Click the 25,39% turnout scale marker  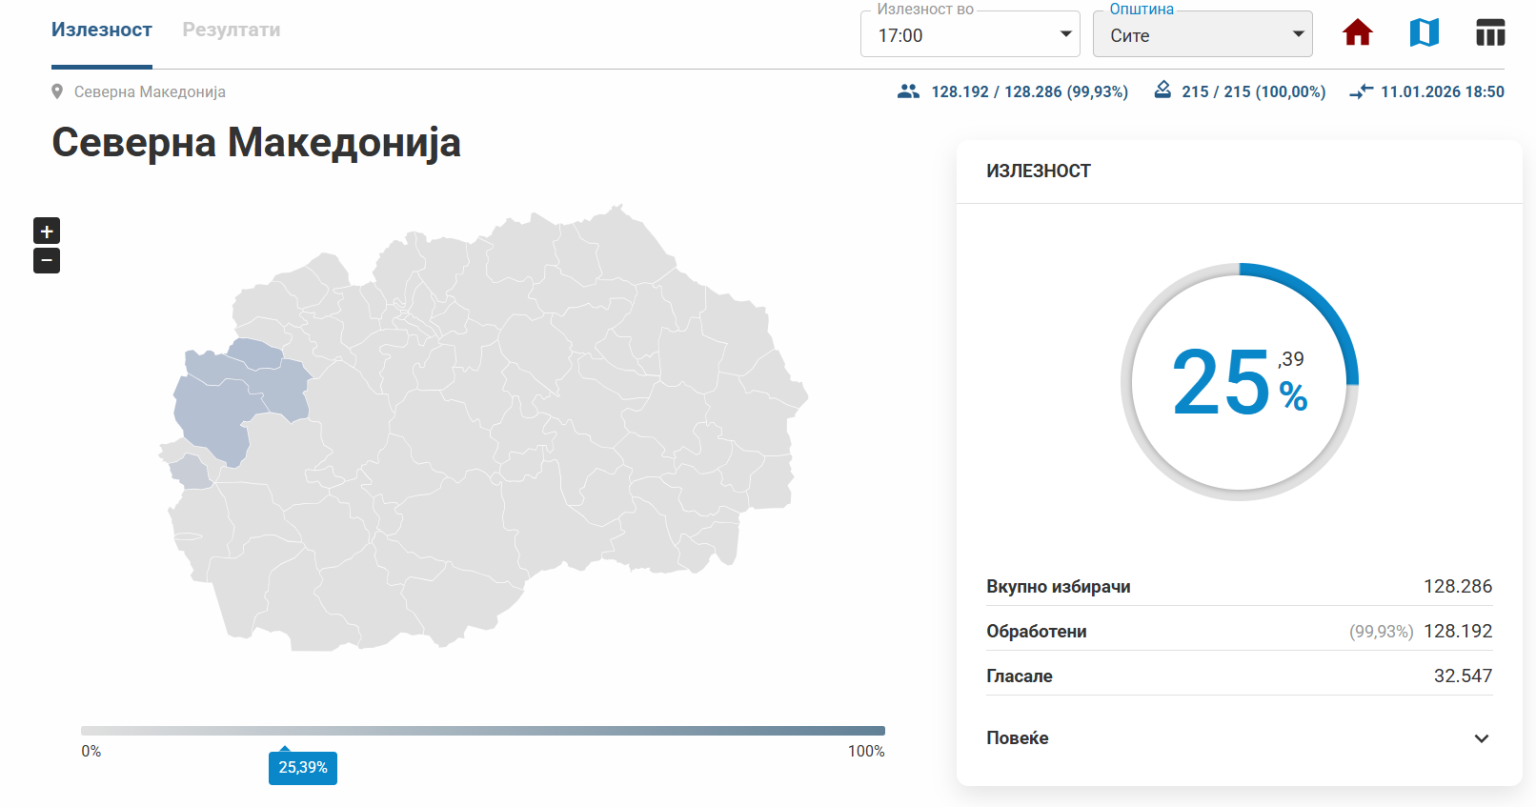coord(302,768)
